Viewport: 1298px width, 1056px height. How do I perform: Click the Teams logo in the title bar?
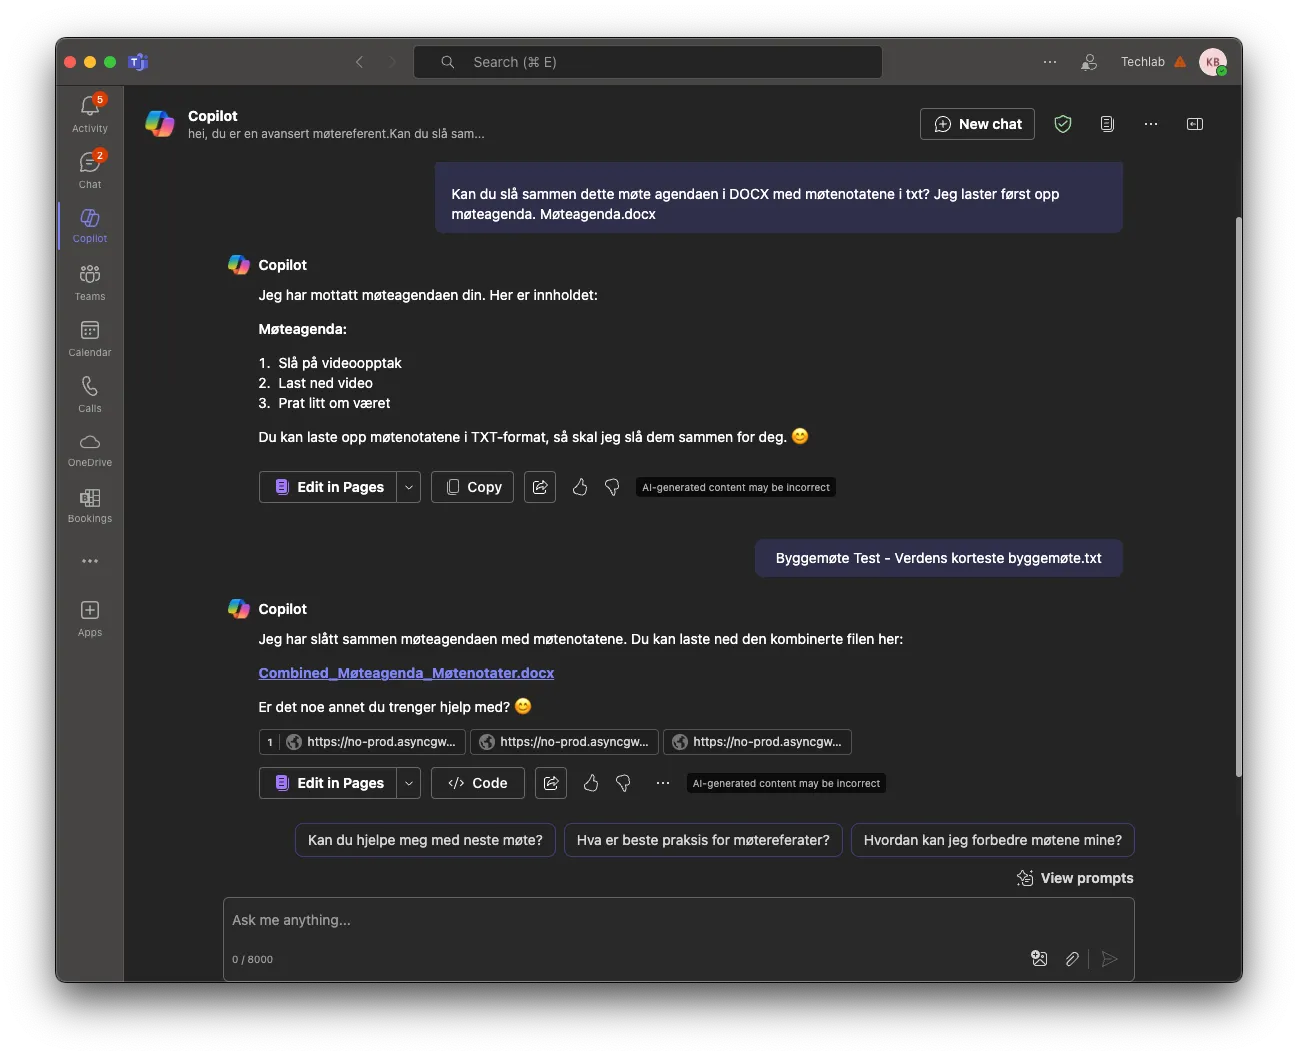[138, 62]
